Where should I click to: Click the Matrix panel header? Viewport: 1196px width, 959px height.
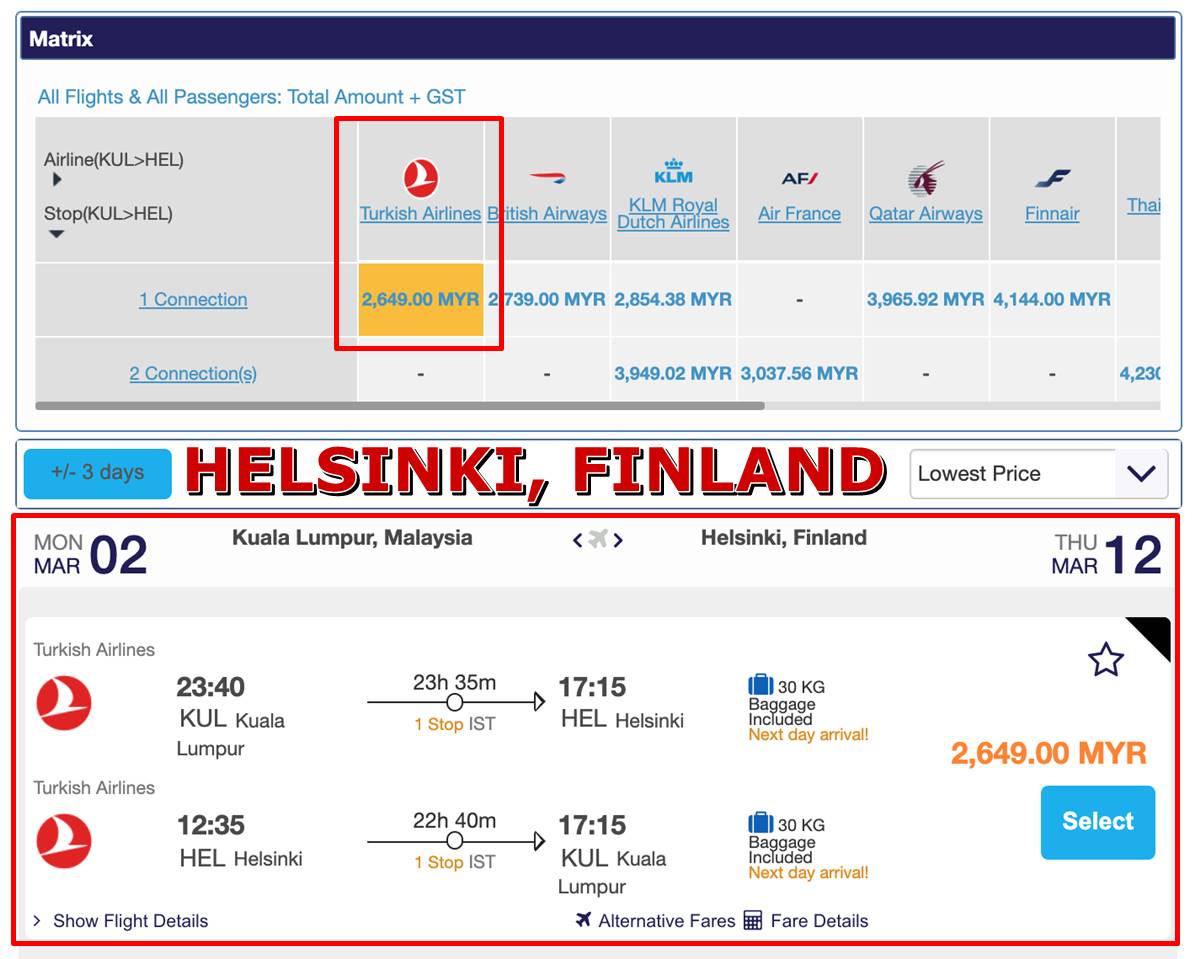(599, 38)
